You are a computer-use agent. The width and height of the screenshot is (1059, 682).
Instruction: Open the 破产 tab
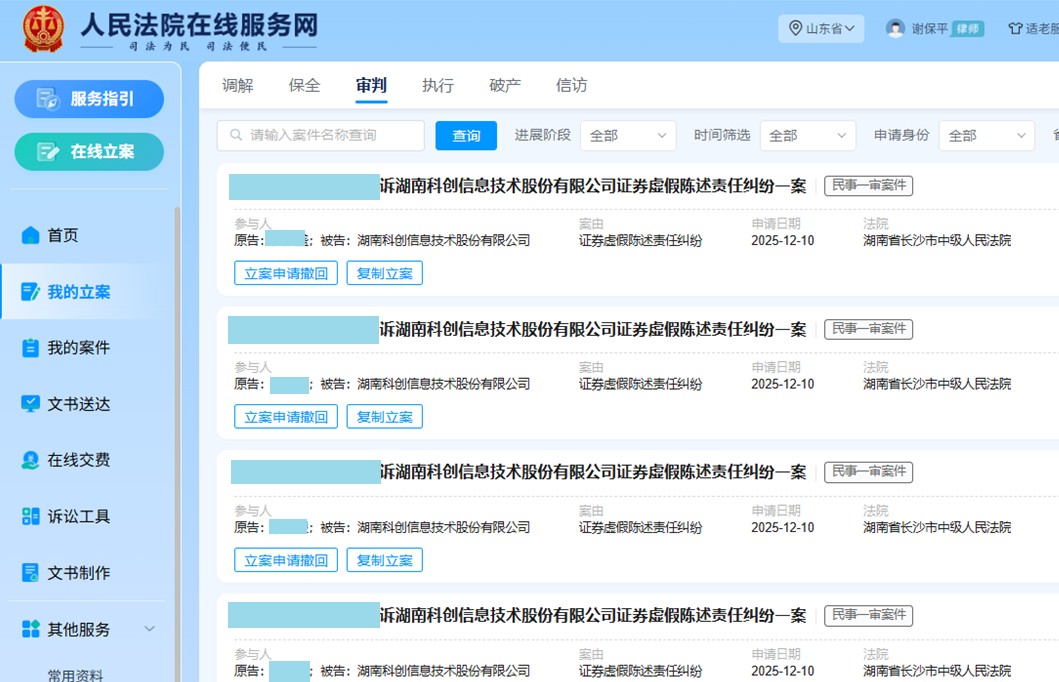[505, 85]
